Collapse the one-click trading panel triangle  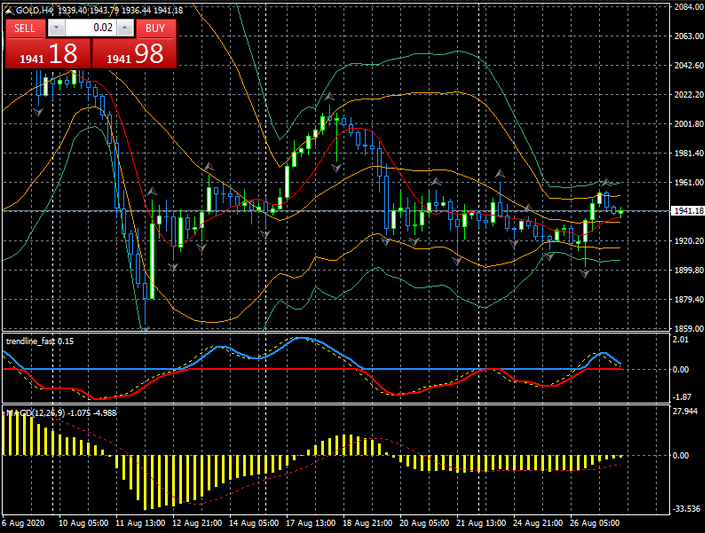click(x=9, y=10)
